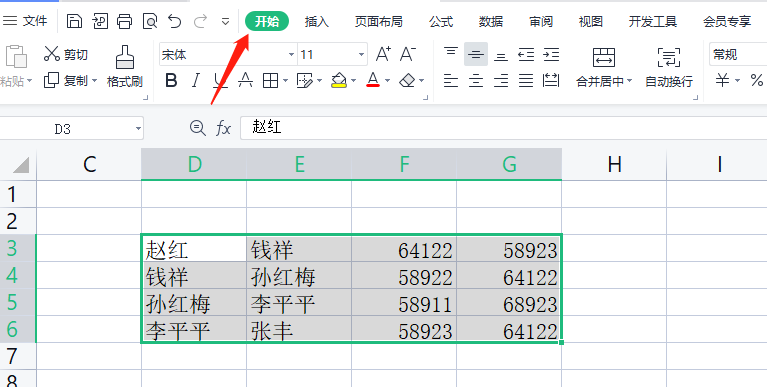Apply cell borders icon
The width and height of the screenshot is (767, 387).
[270, 80]
